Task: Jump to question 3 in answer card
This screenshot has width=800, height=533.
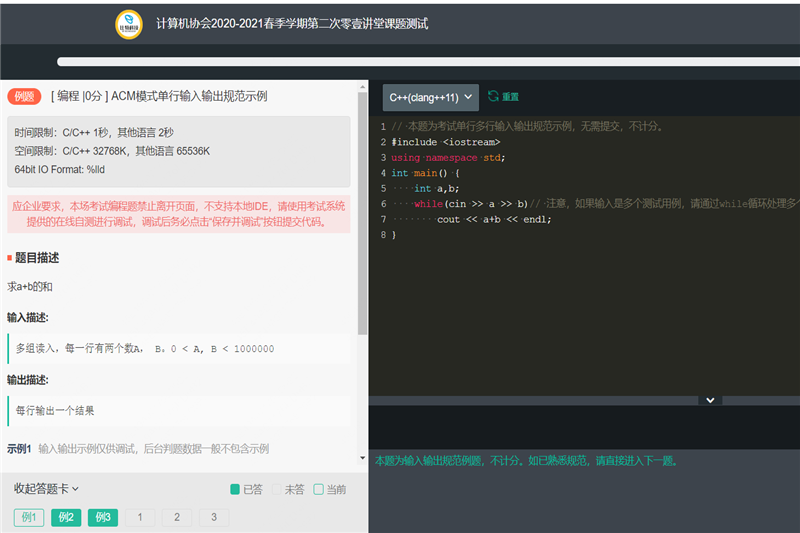Action: click(x=213, y=518)
